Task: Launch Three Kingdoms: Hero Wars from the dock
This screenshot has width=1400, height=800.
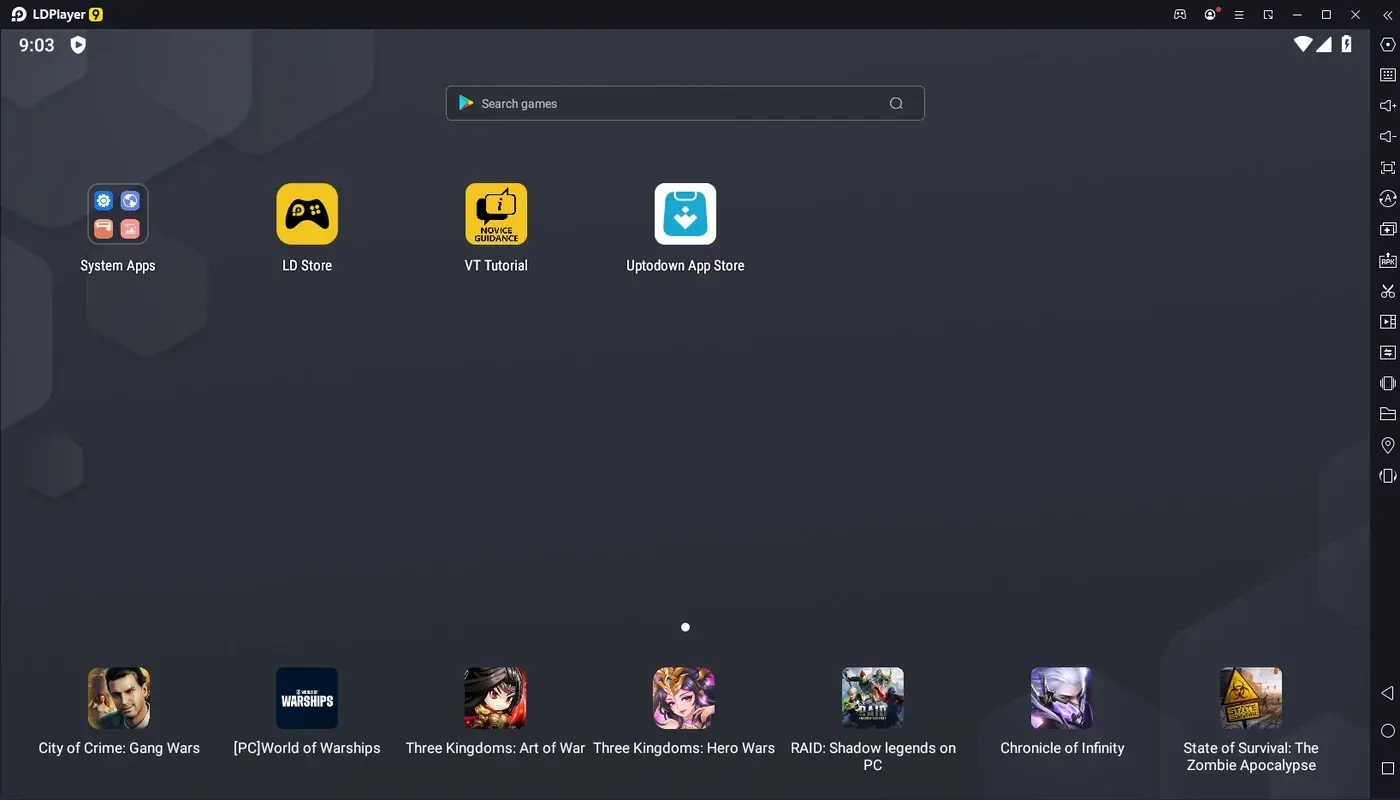Action: [684, 697]
